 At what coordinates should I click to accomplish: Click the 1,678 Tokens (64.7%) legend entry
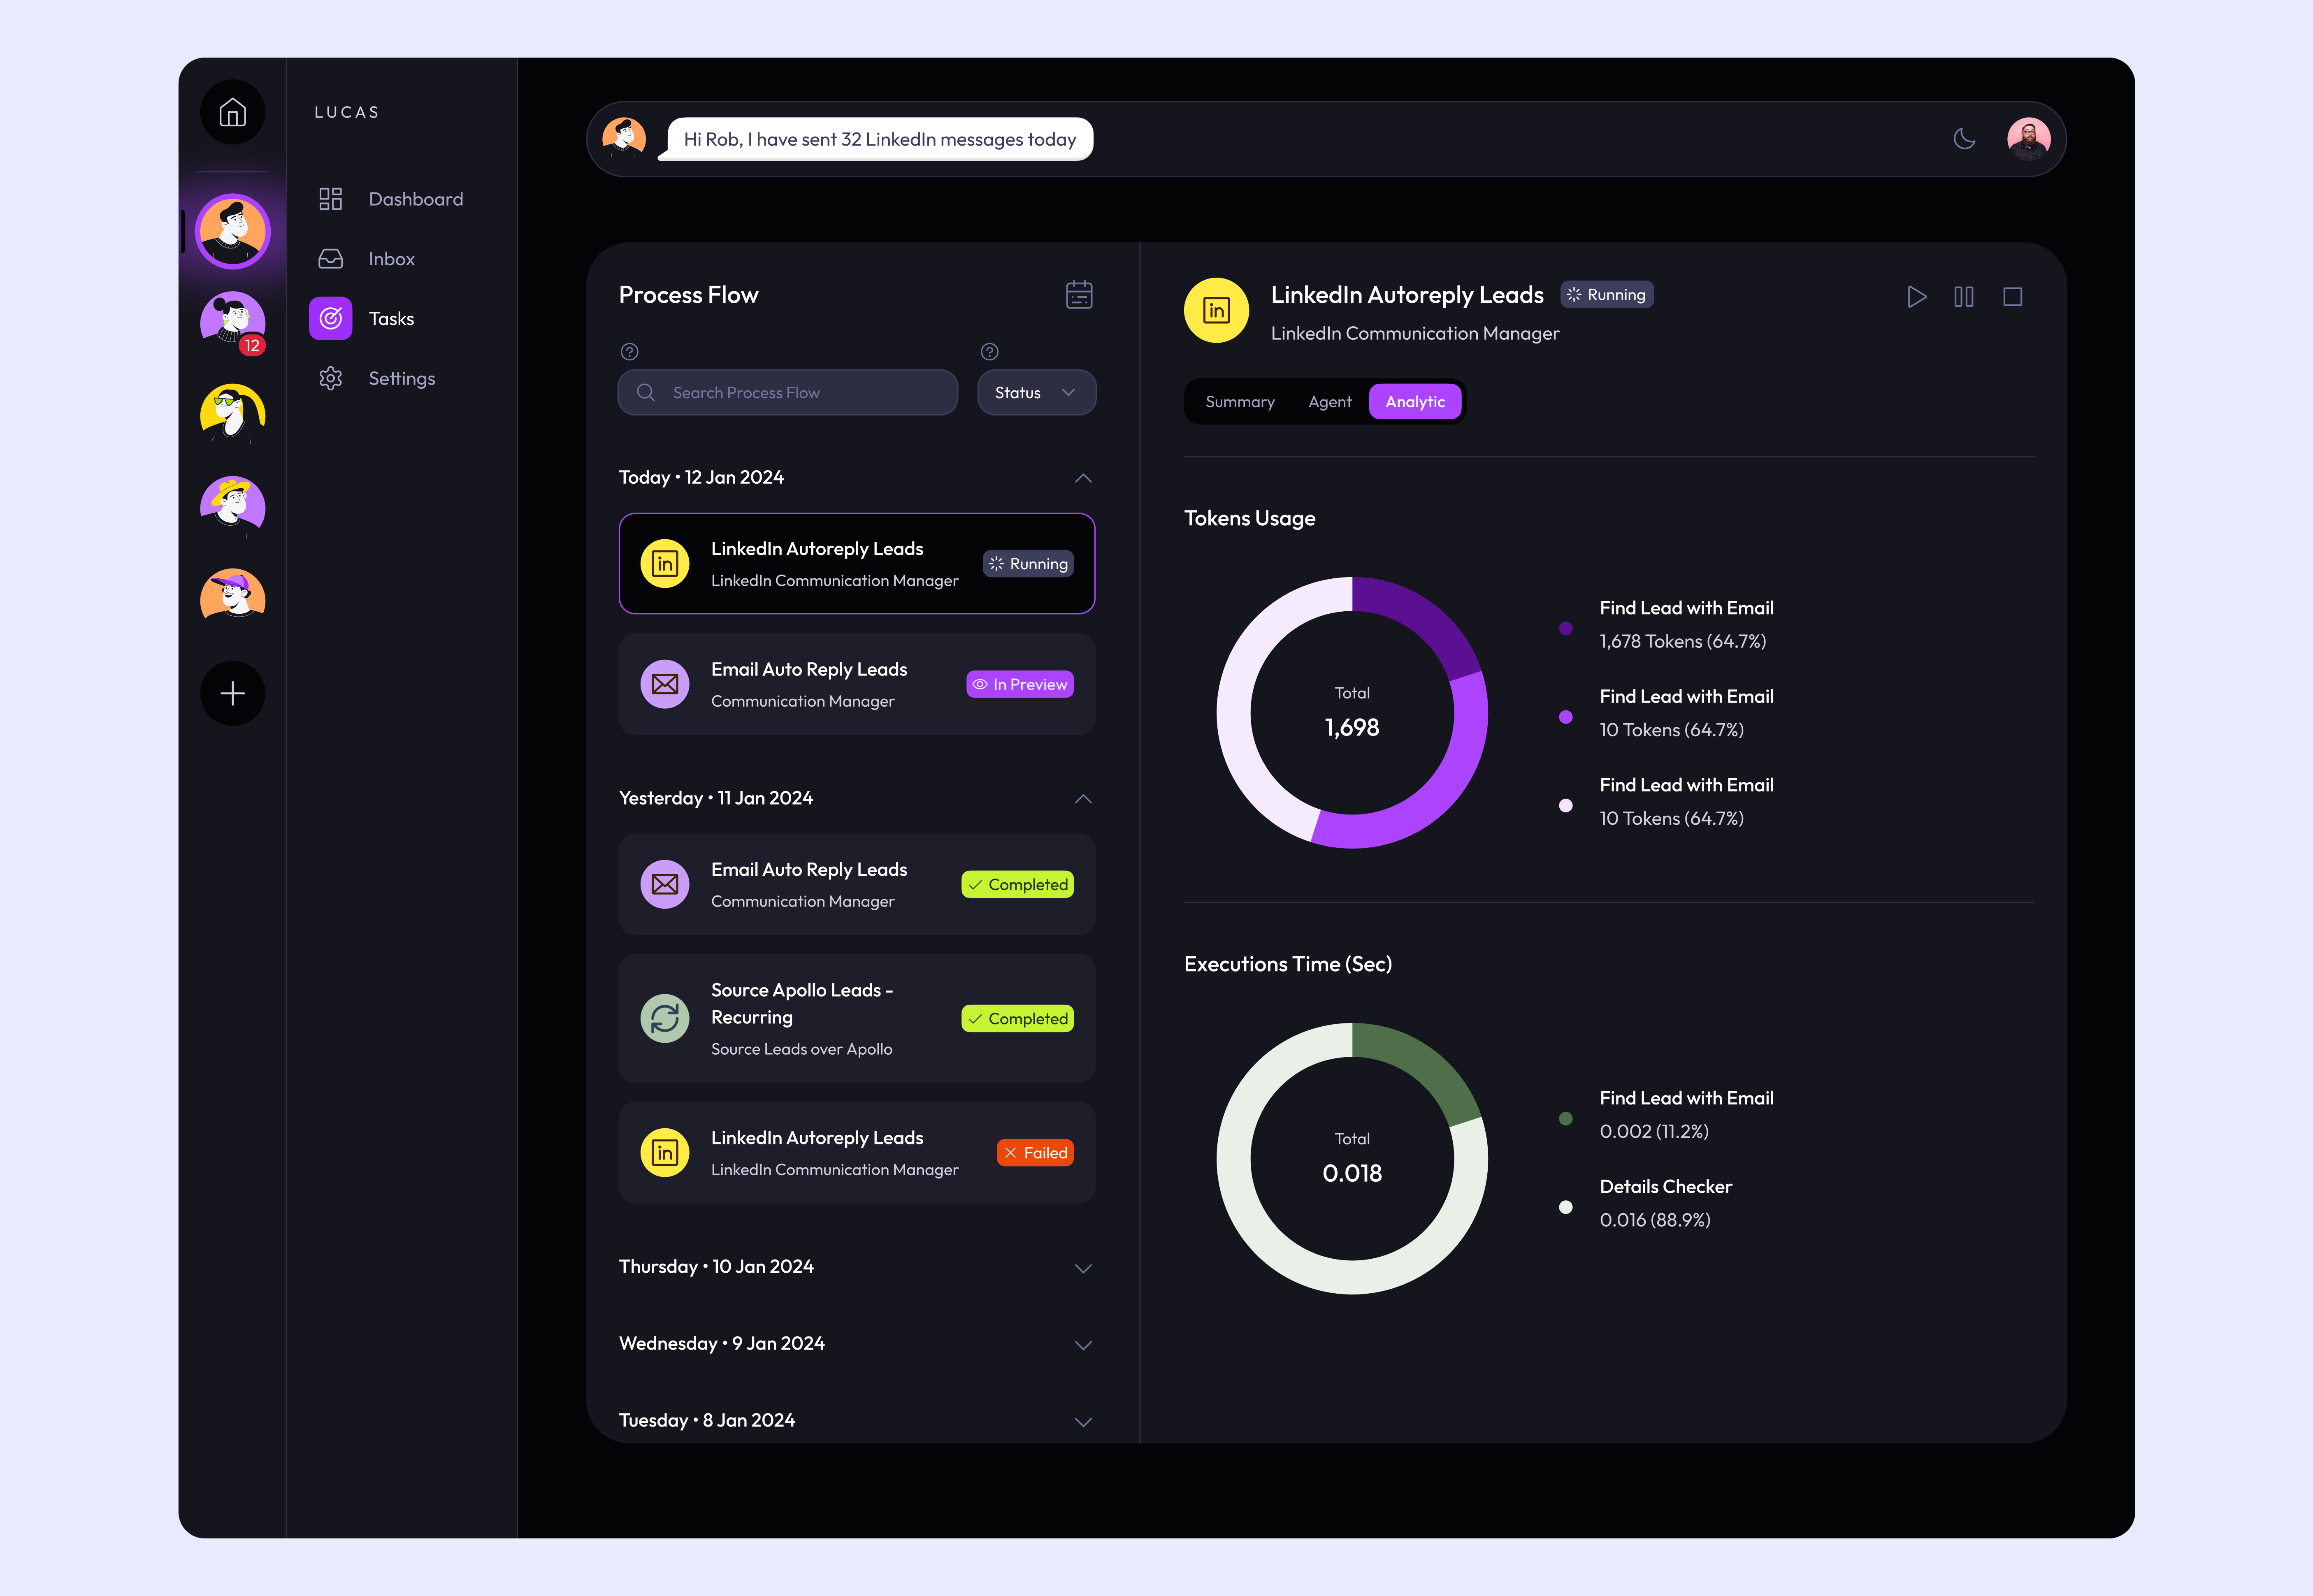click(x=1683, y=642)
